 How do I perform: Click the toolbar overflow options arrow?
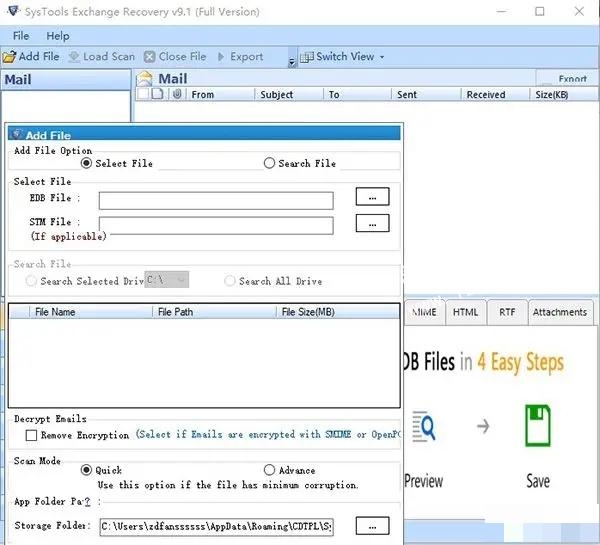292,62
